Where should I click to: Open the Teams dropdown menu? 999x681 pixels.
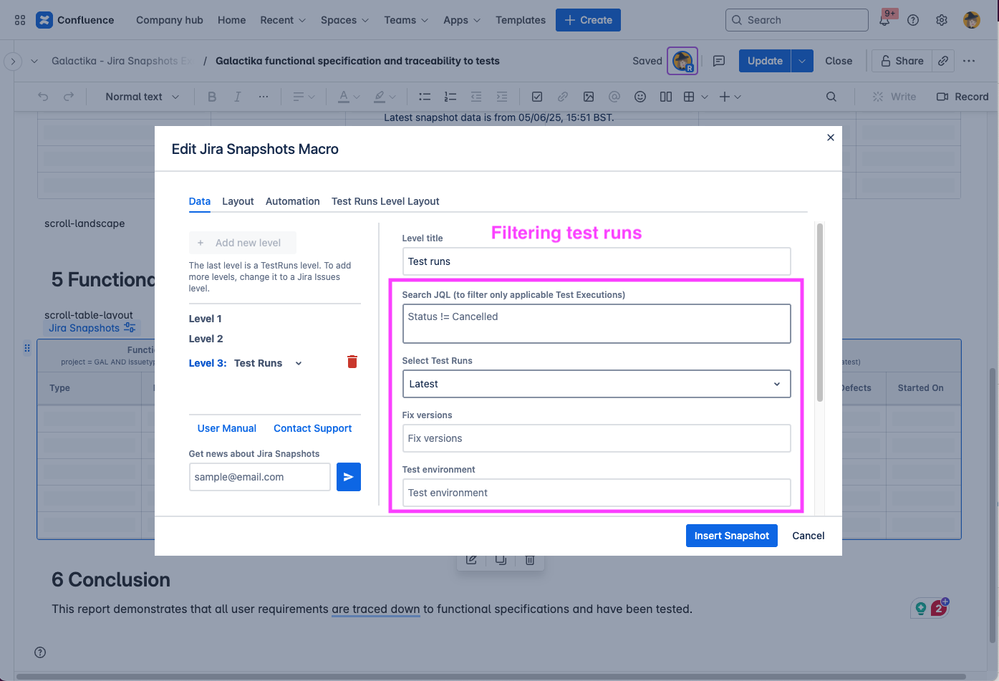tap(406, 20)
